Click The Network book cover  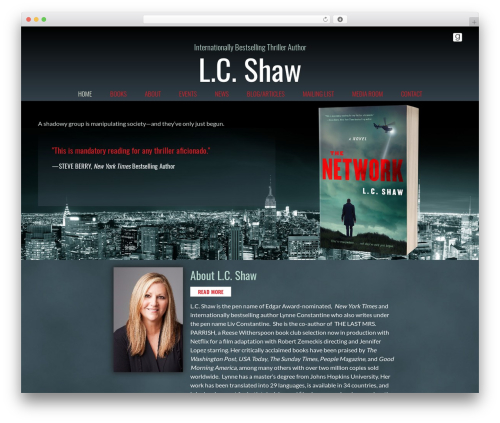[368, 180]
